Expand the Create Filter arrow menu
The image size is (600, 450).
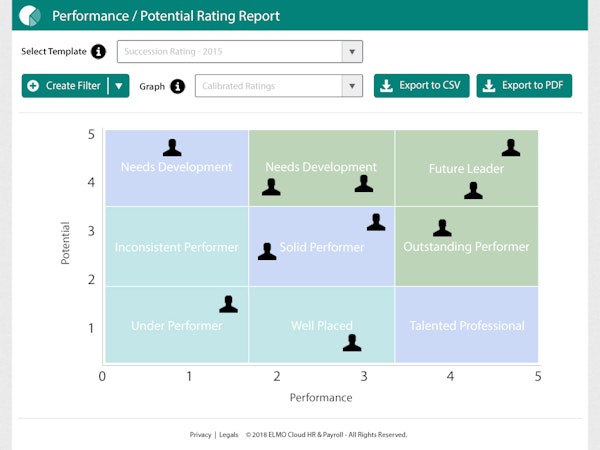pos(120,86)
